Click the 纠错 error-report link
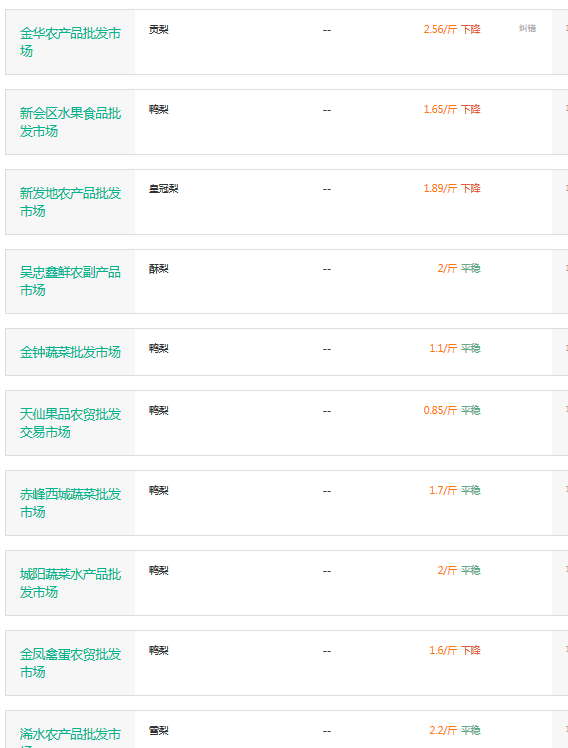The width and height of the screenshot is (568, 748). [527, 29]
